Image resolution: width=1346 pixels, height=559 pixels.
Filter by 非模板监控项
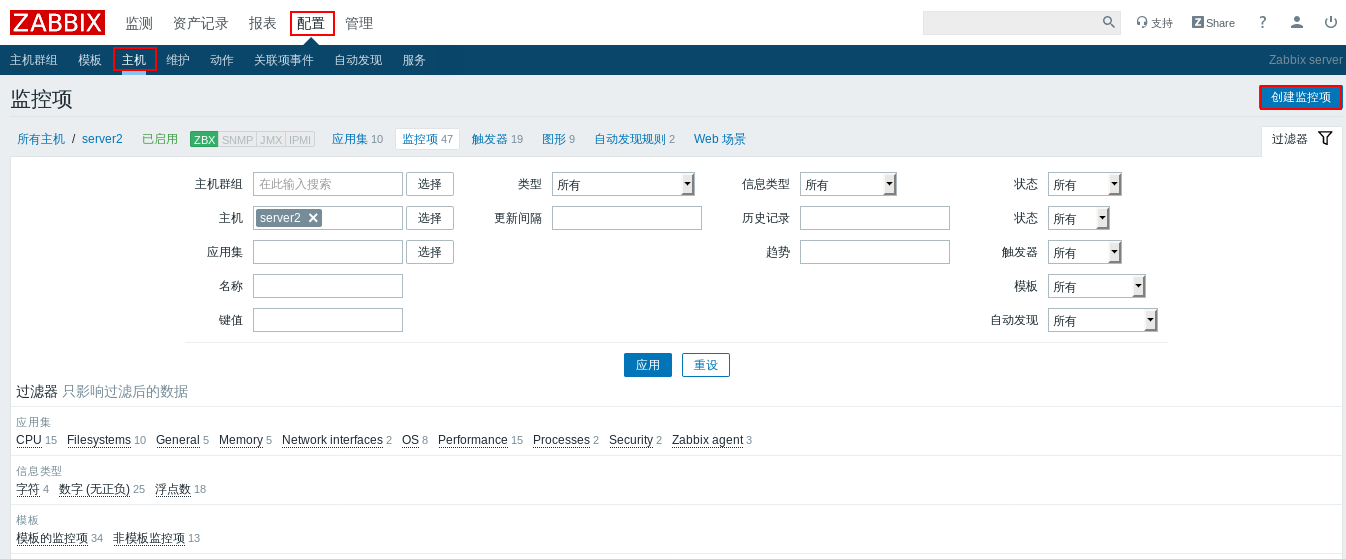(x=149, y=538)
